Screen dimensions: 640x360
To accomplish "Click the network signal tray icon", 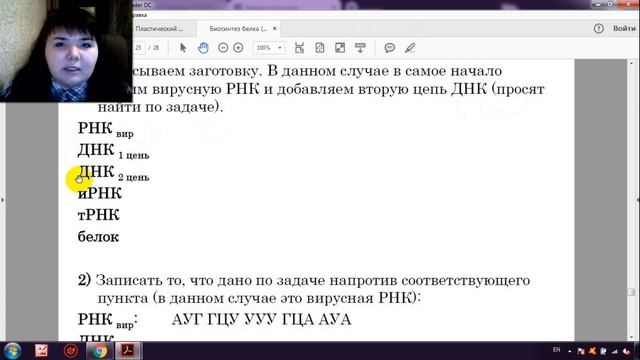I will coord(614,351).
